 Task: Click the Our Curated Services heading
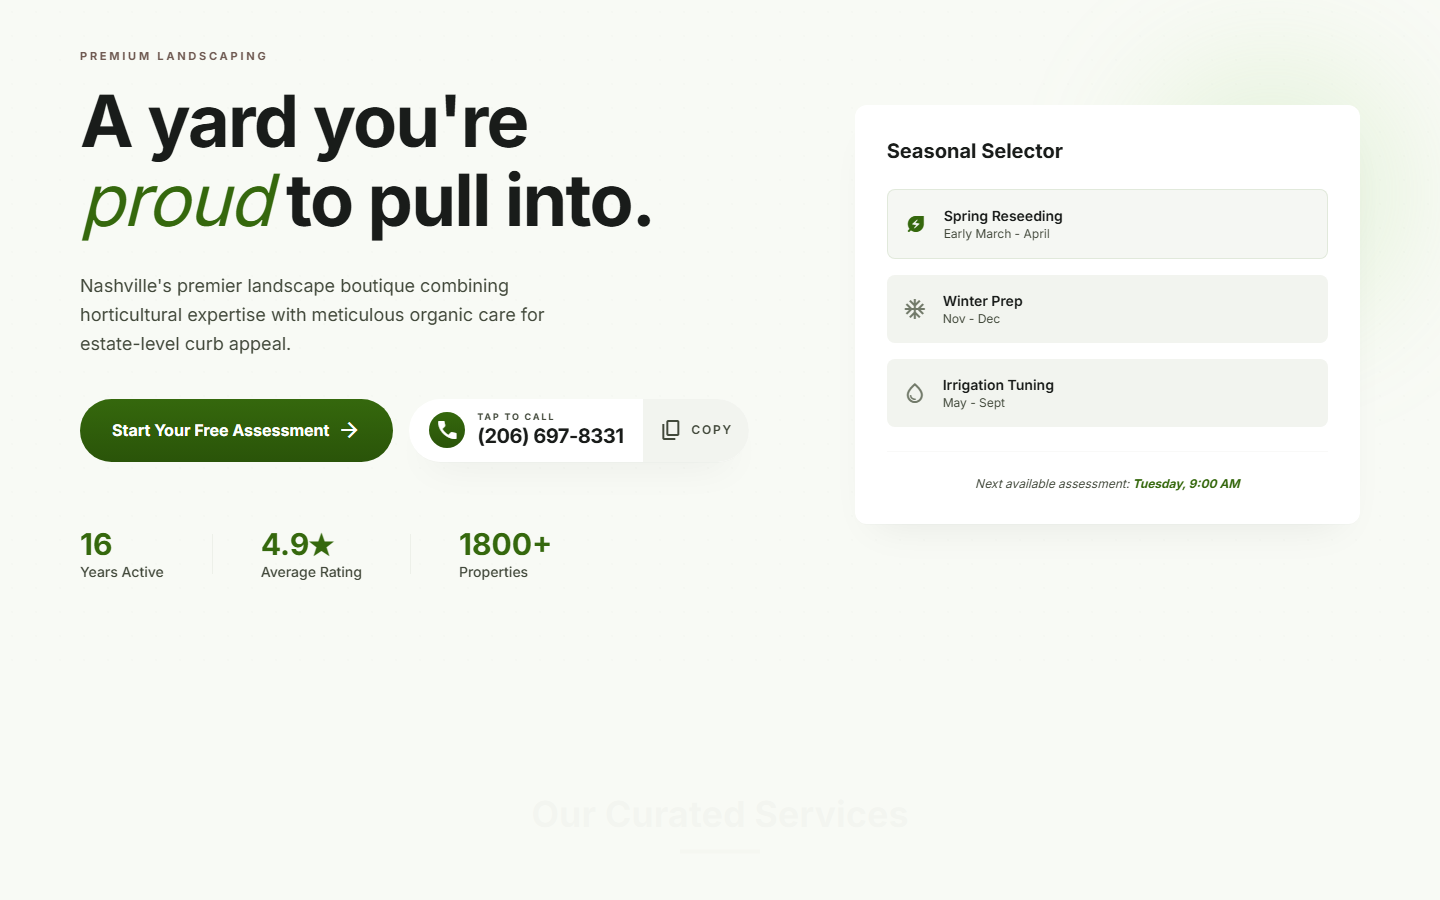click(x=720, y=814)
